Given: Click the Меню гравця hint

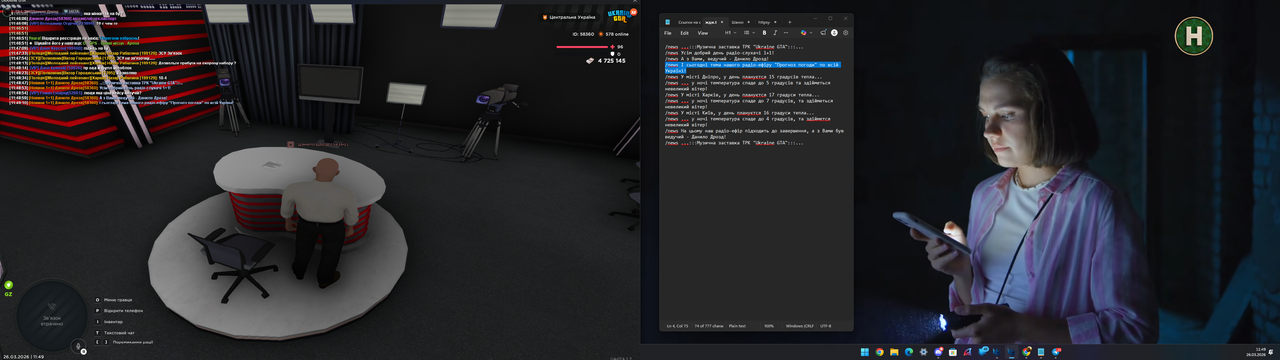Looking at the screenshot, I should 118,300.
